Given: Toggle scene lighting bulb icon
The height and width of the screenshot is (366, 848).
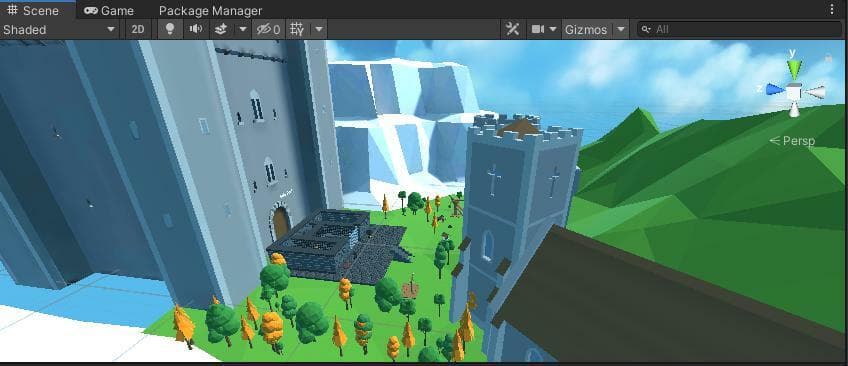Looking at the screenshot, I should pyautogui.click(x=170, y=29).
